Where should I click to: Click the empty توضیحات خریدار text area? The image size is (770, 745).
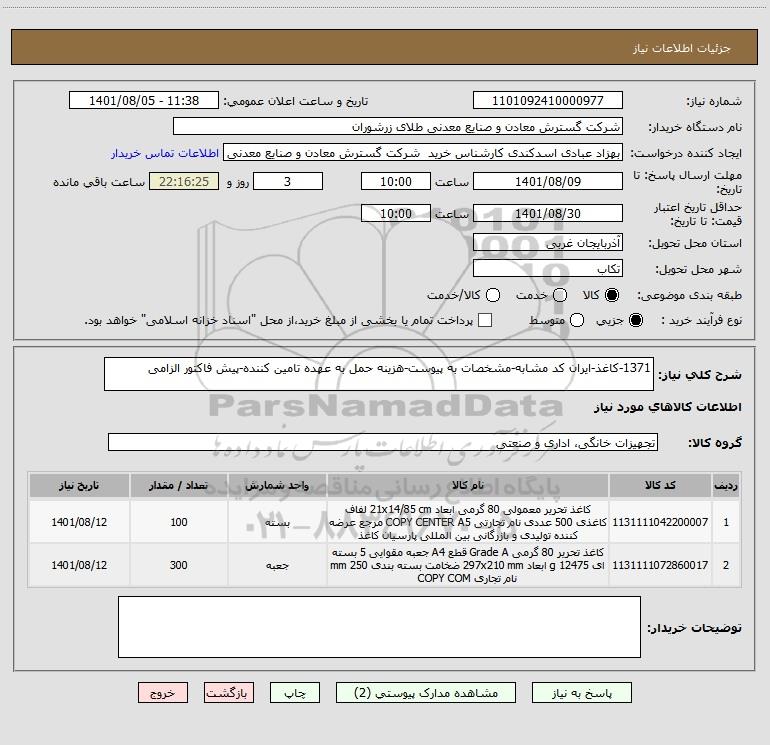[x=379, y=627]
